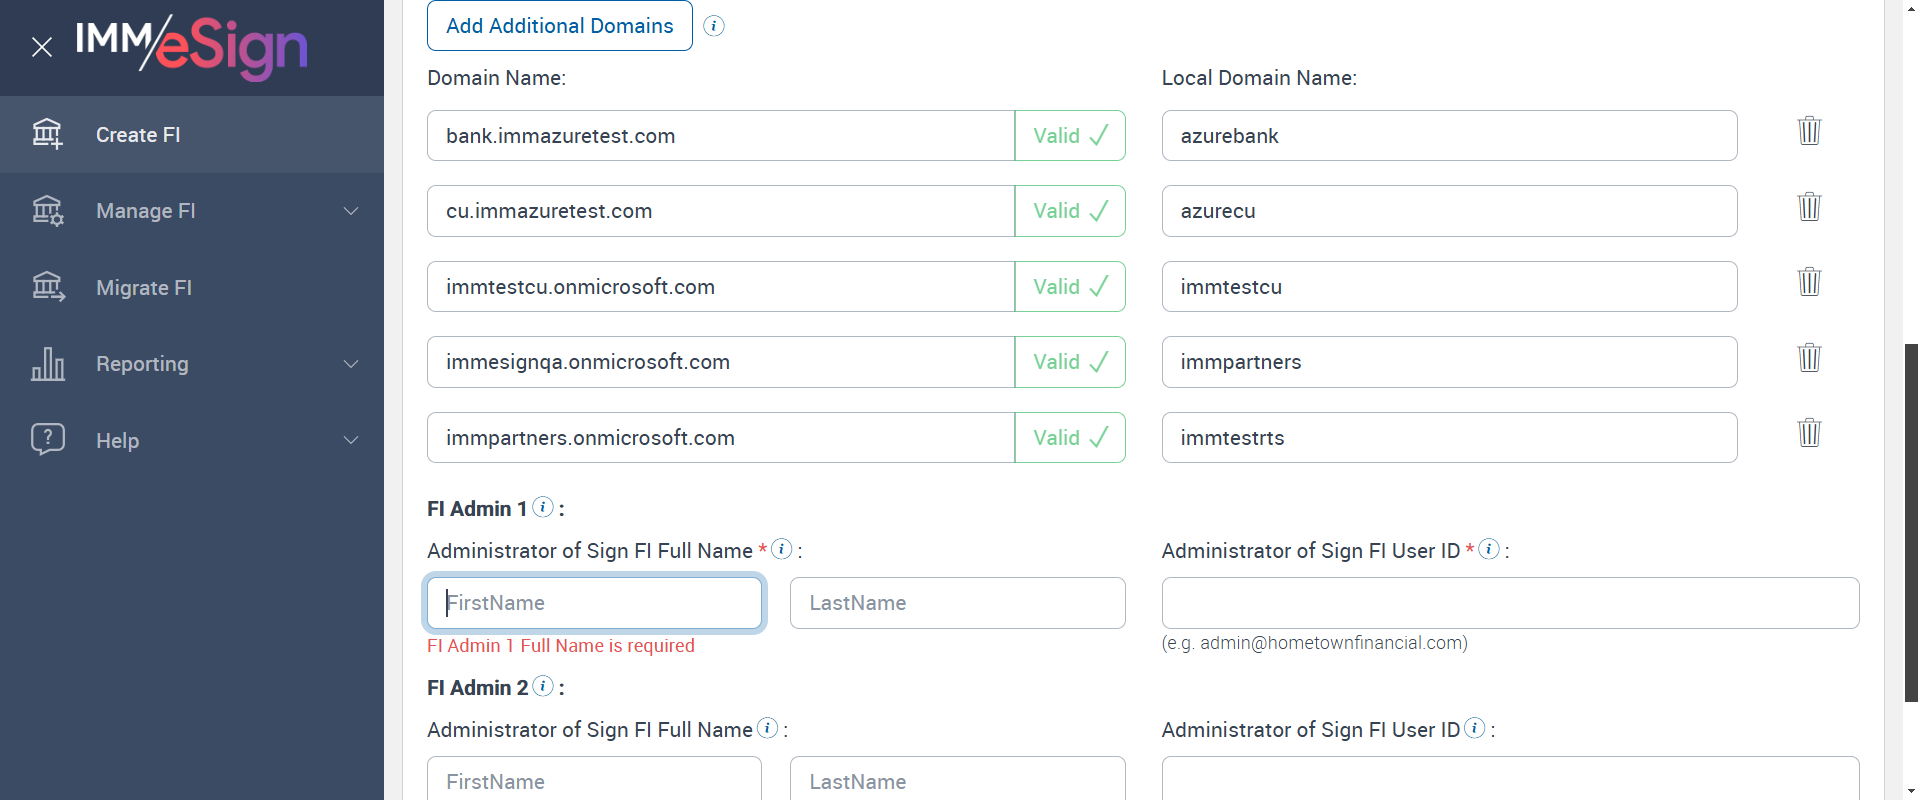Remove the immtestcu.onmicrosoft.com domain entry
1920x800 pixels.
1809,282
